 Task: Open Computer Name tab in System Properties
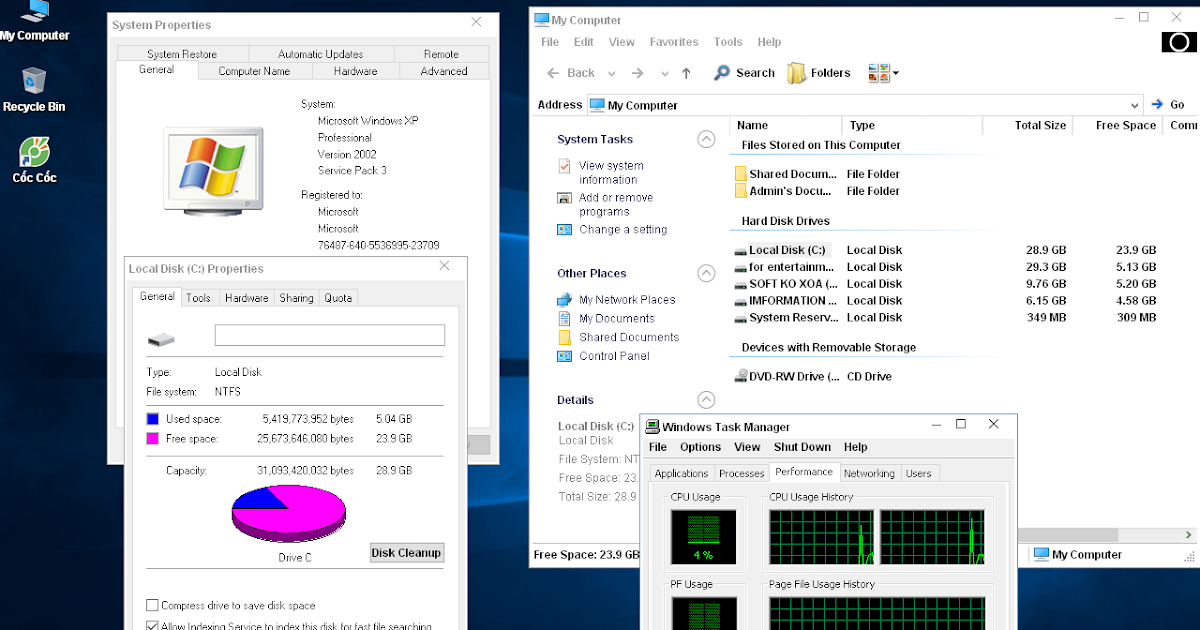pos(254,71)
